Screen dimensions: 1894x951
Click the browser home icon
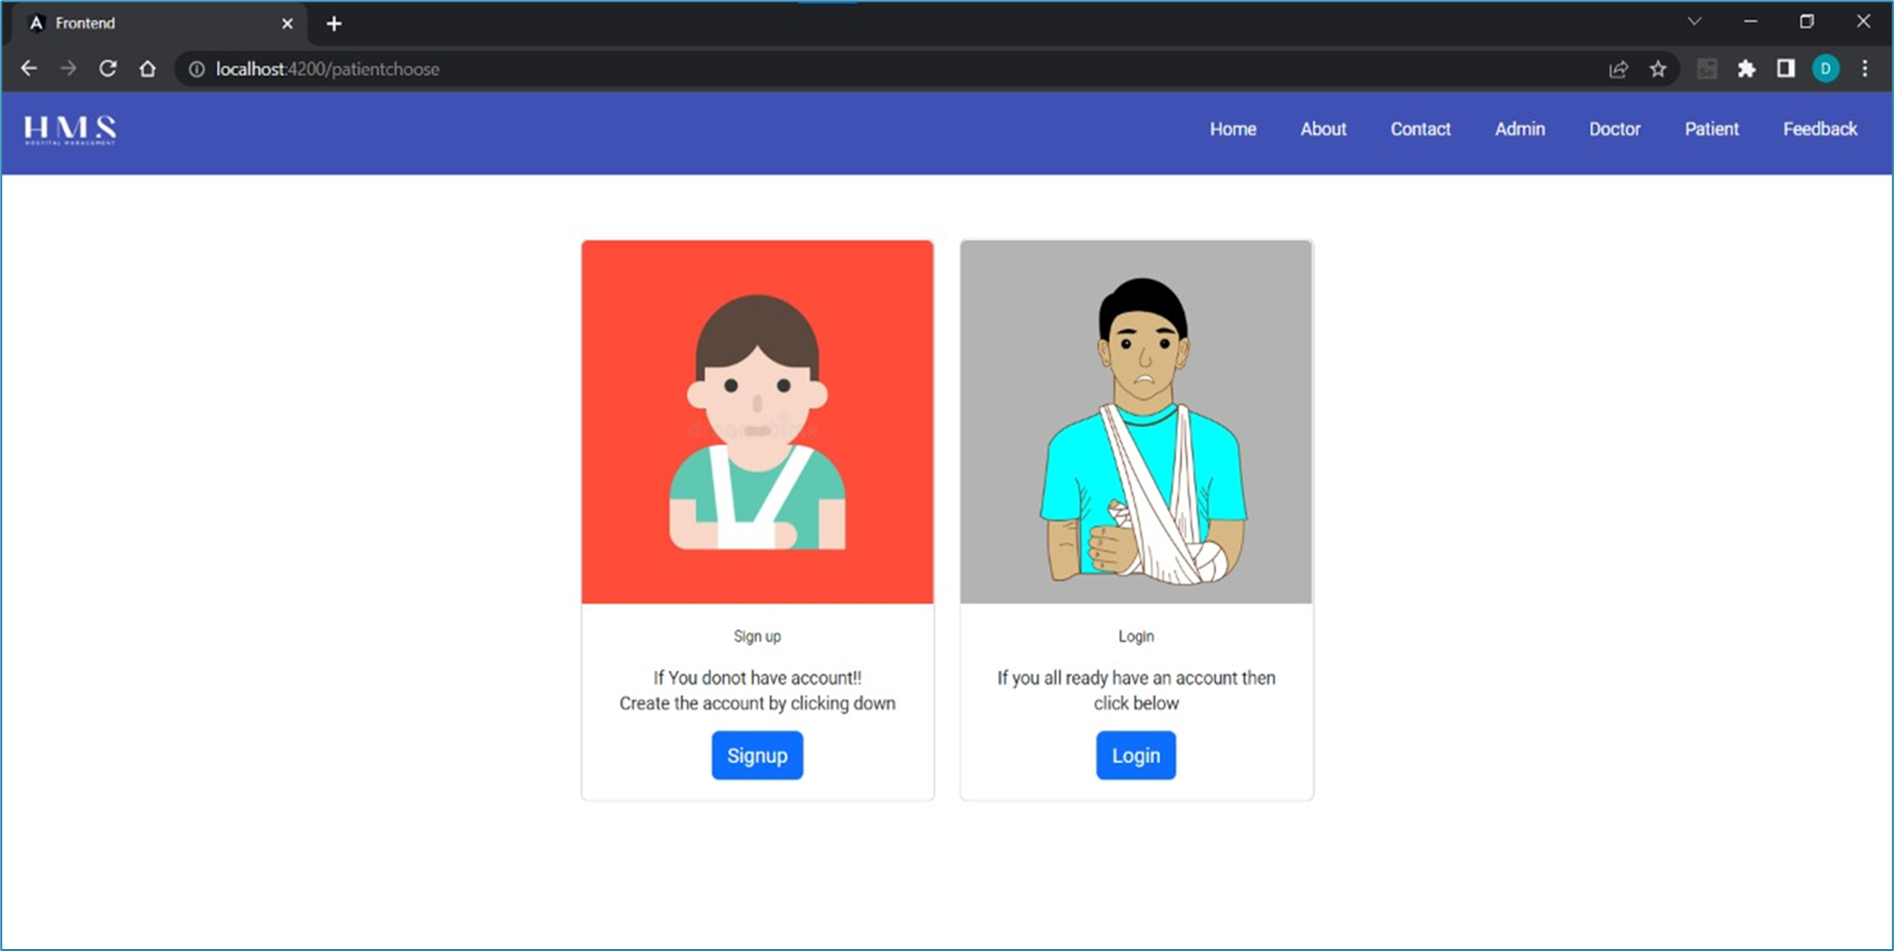coord(148,68)
